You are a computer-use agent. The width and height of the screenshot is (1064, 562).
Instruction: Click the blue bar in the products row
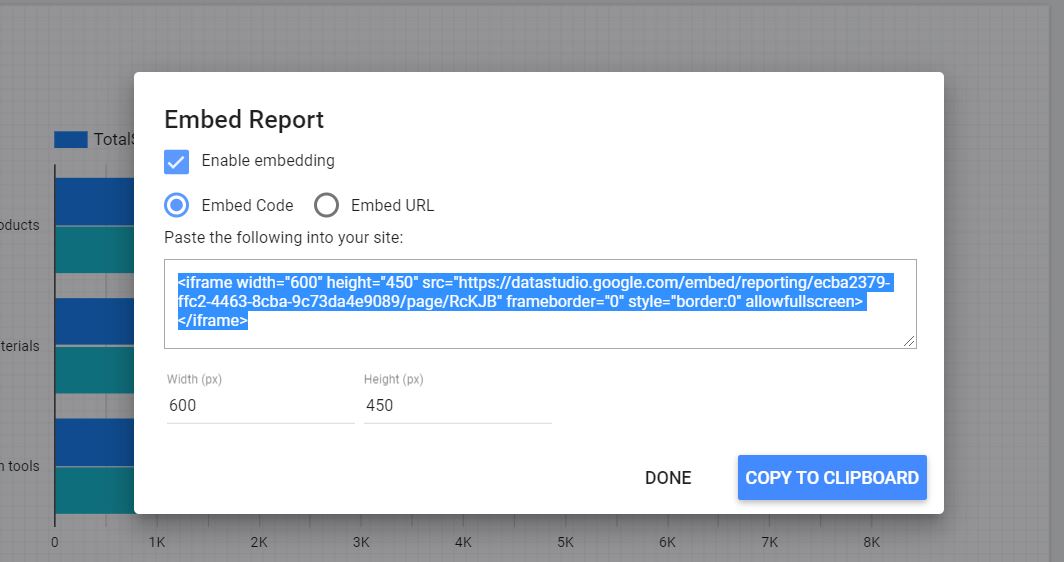[x=94, y=202]
